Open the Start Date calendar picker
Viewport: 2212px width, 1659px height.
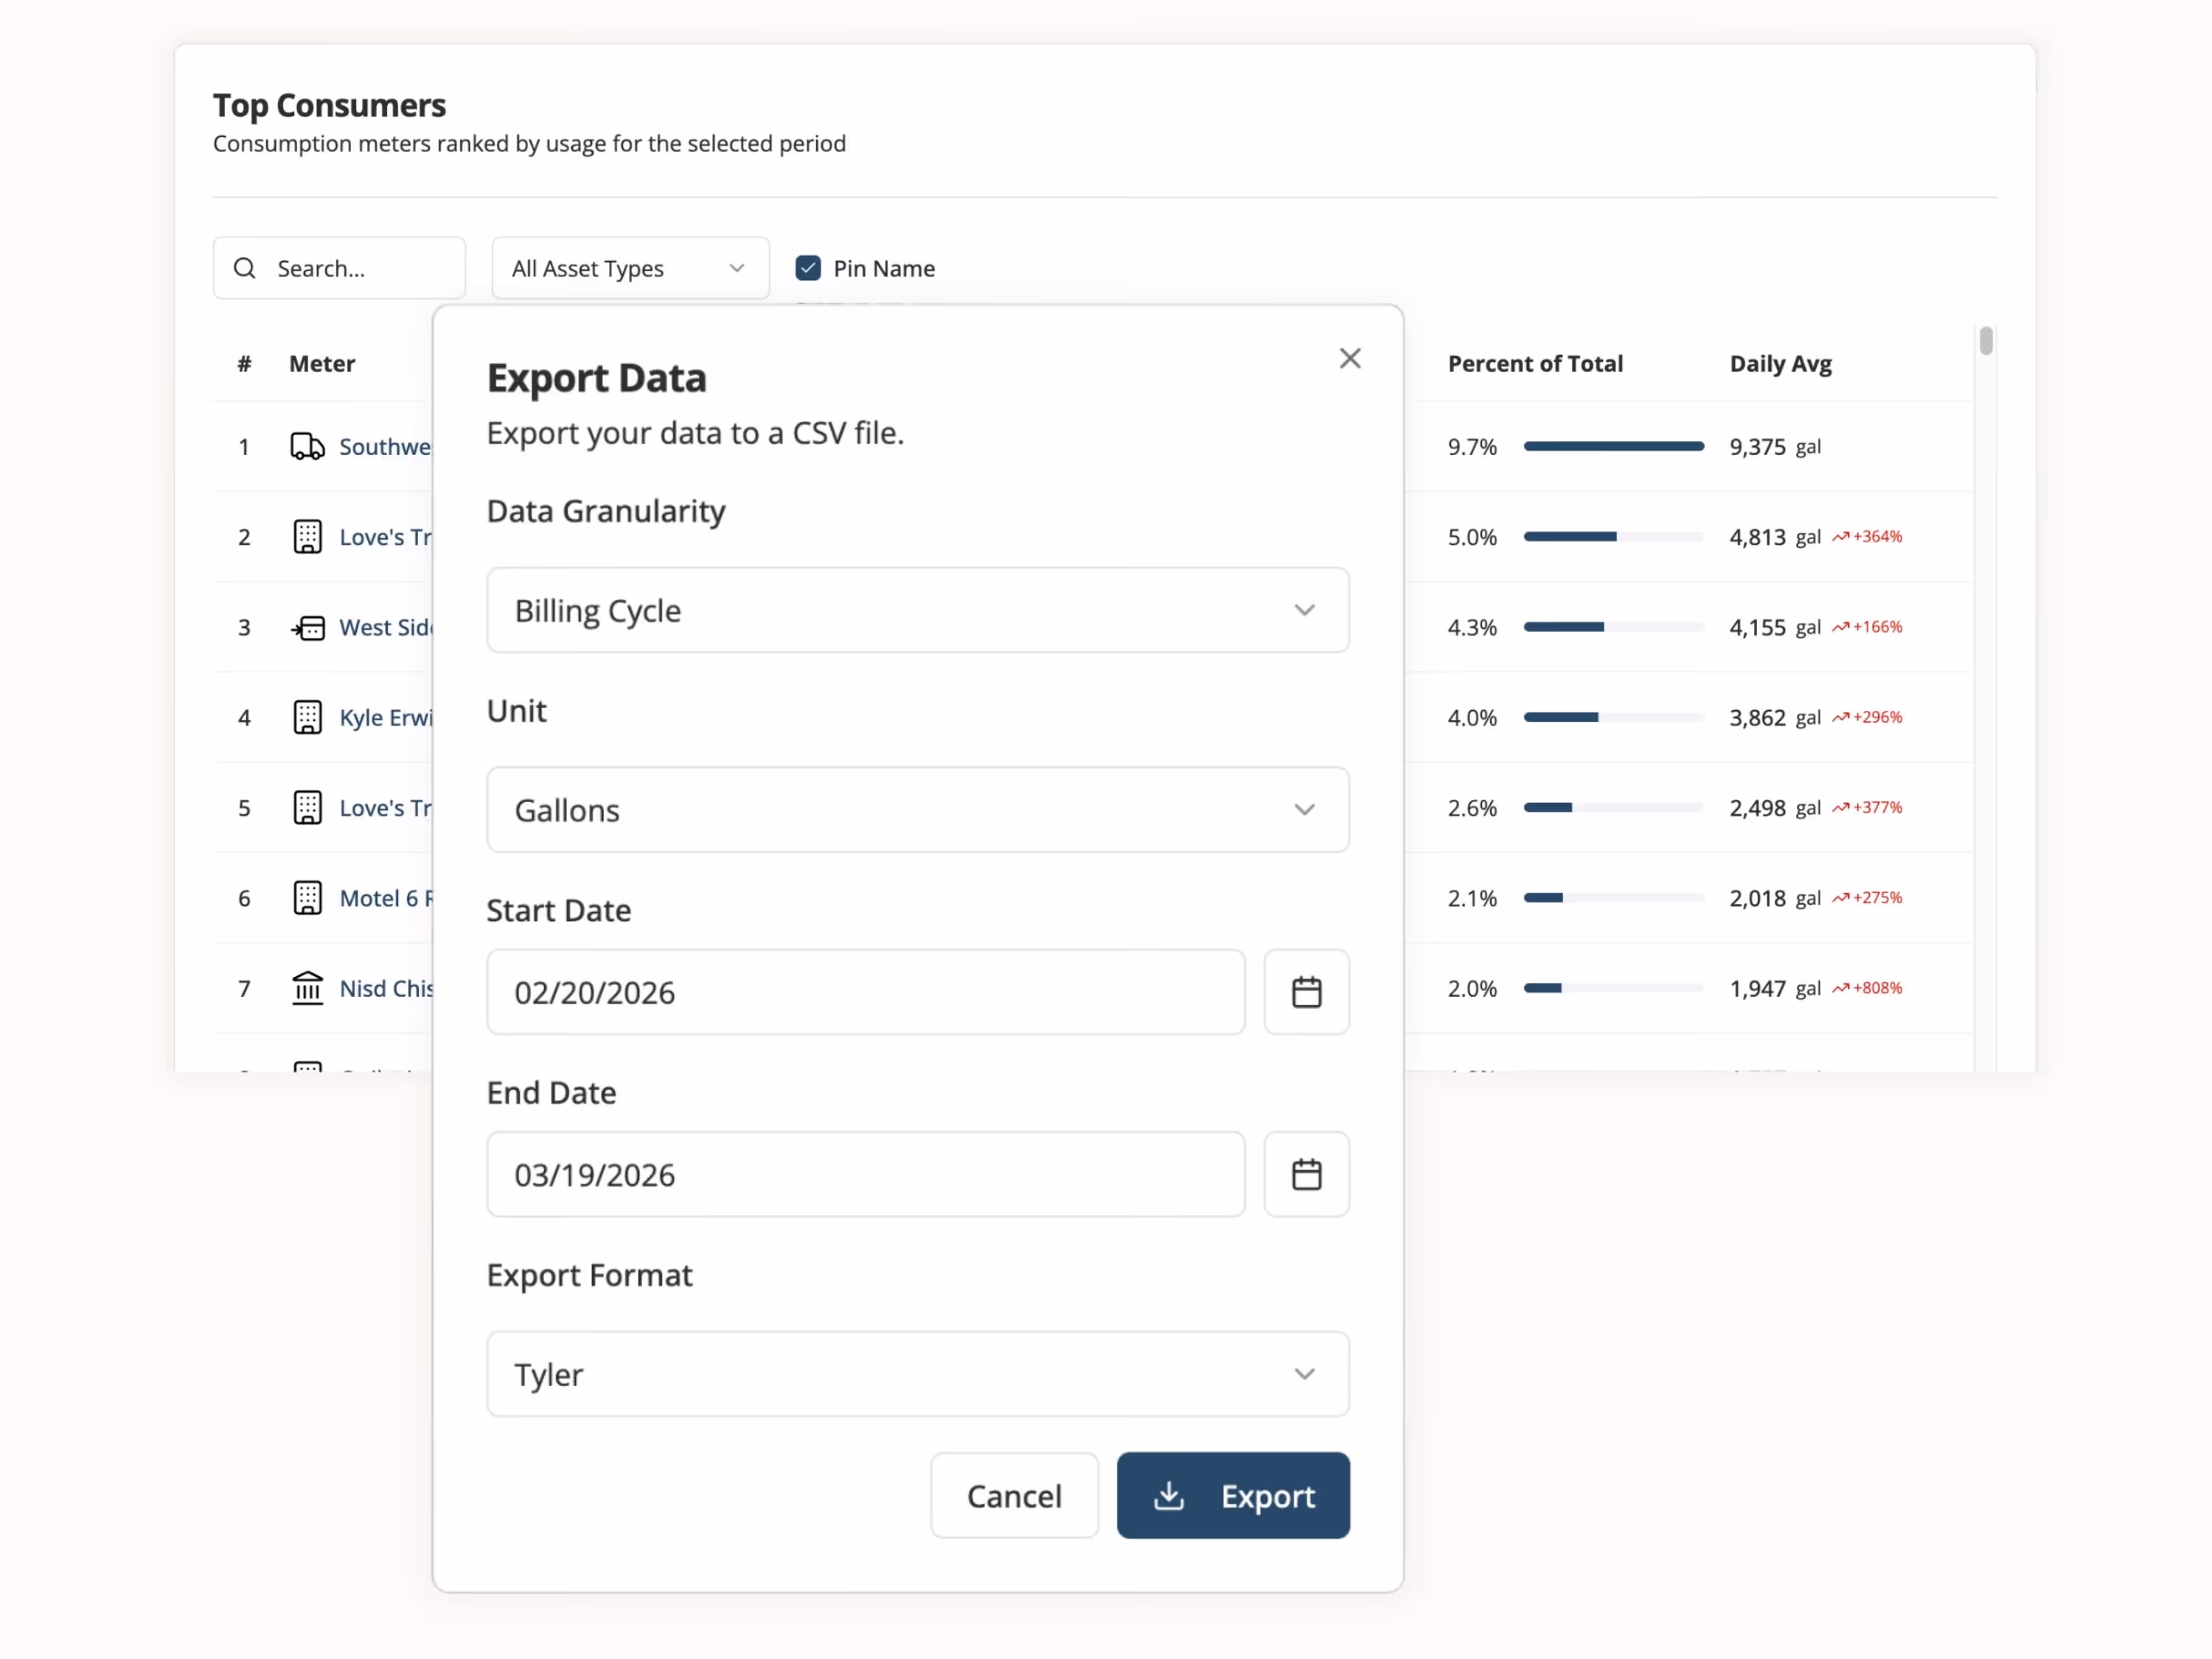pyautogui.click(x=1307, y=992)
